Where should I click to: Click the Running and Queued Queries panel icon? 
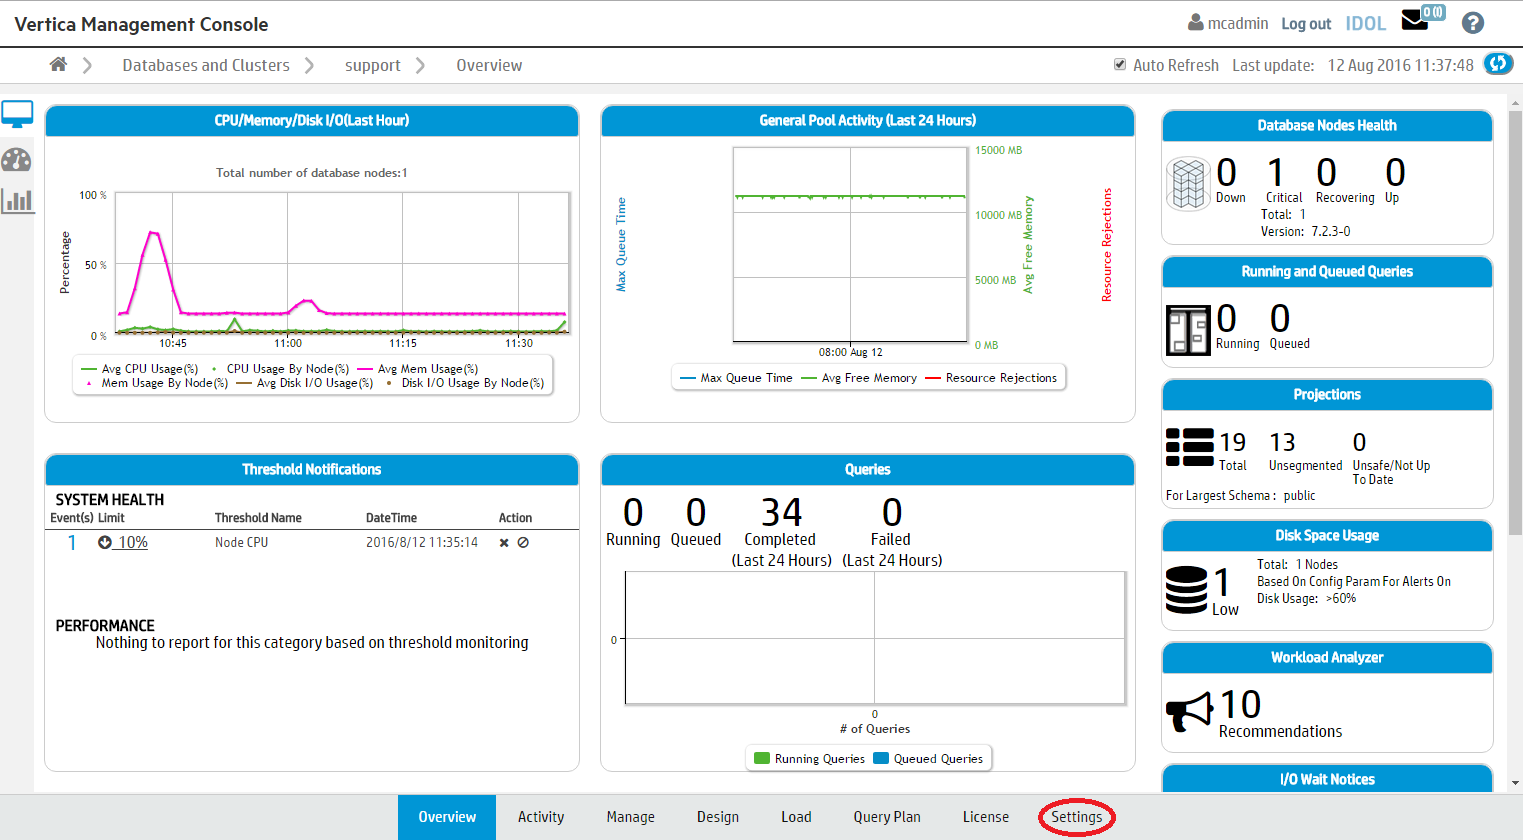pos(1188,330)
